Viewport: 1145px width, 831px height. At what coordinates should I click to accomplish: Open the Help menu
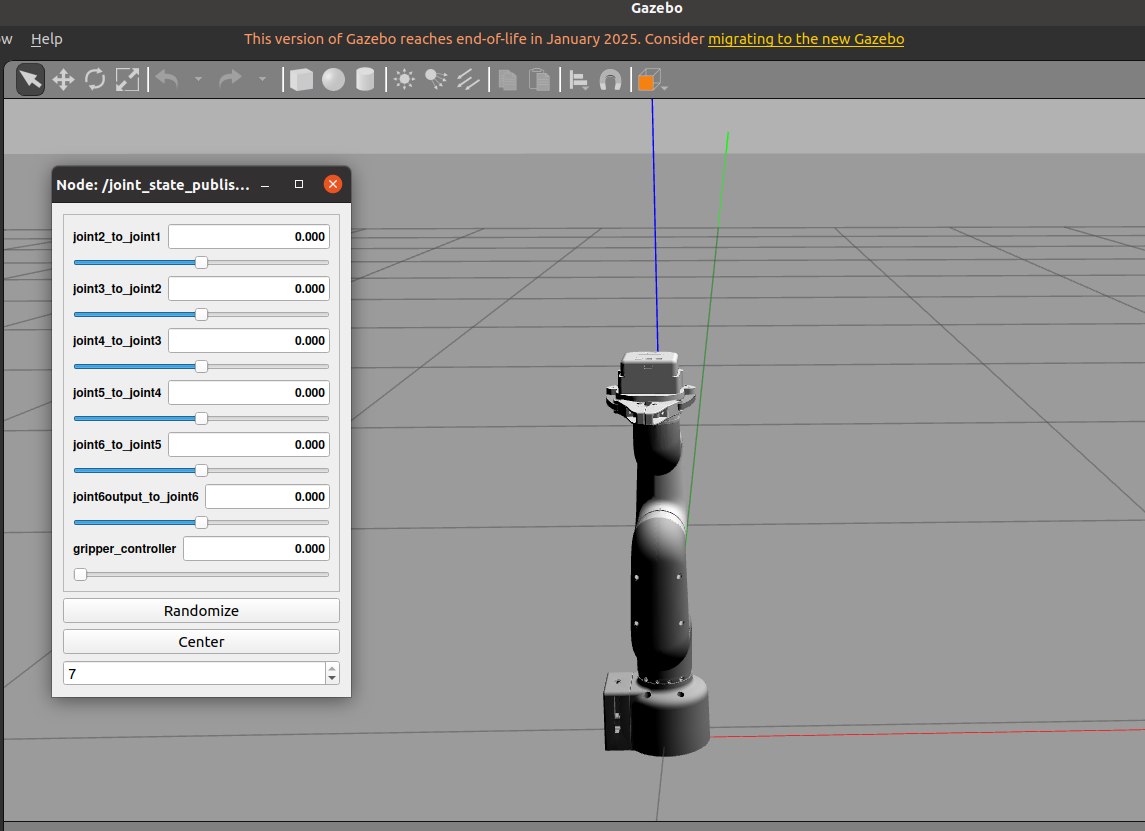pos(46,39)
